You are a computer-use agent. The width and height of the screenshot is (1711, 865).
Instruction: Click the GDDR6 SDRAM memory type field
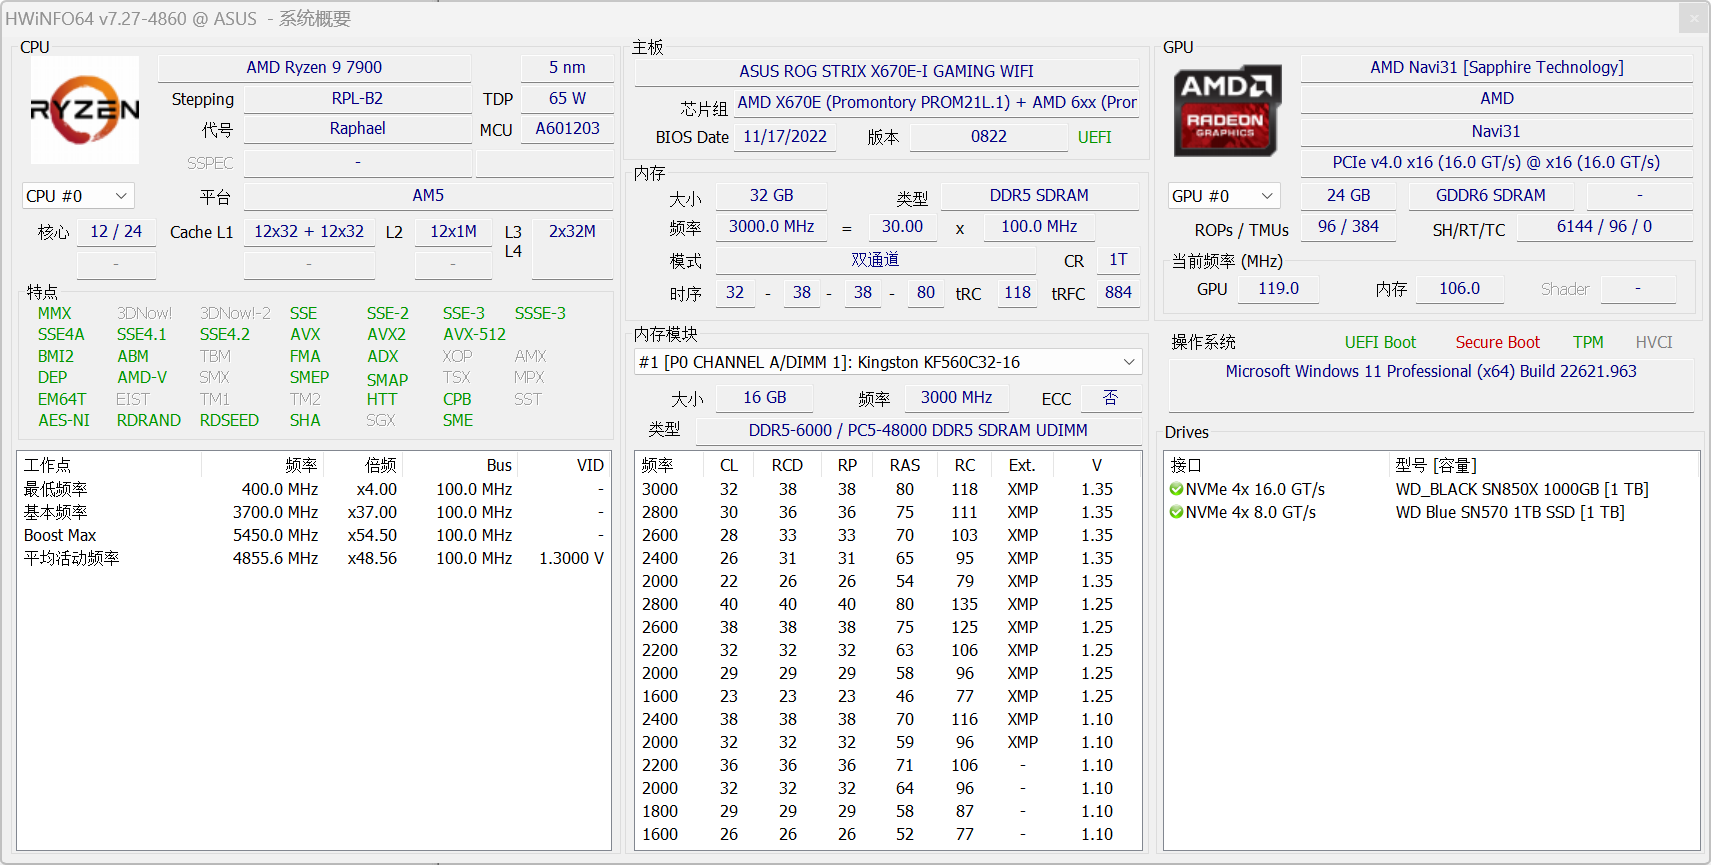pyautogui.click(x=1491, y=195)
